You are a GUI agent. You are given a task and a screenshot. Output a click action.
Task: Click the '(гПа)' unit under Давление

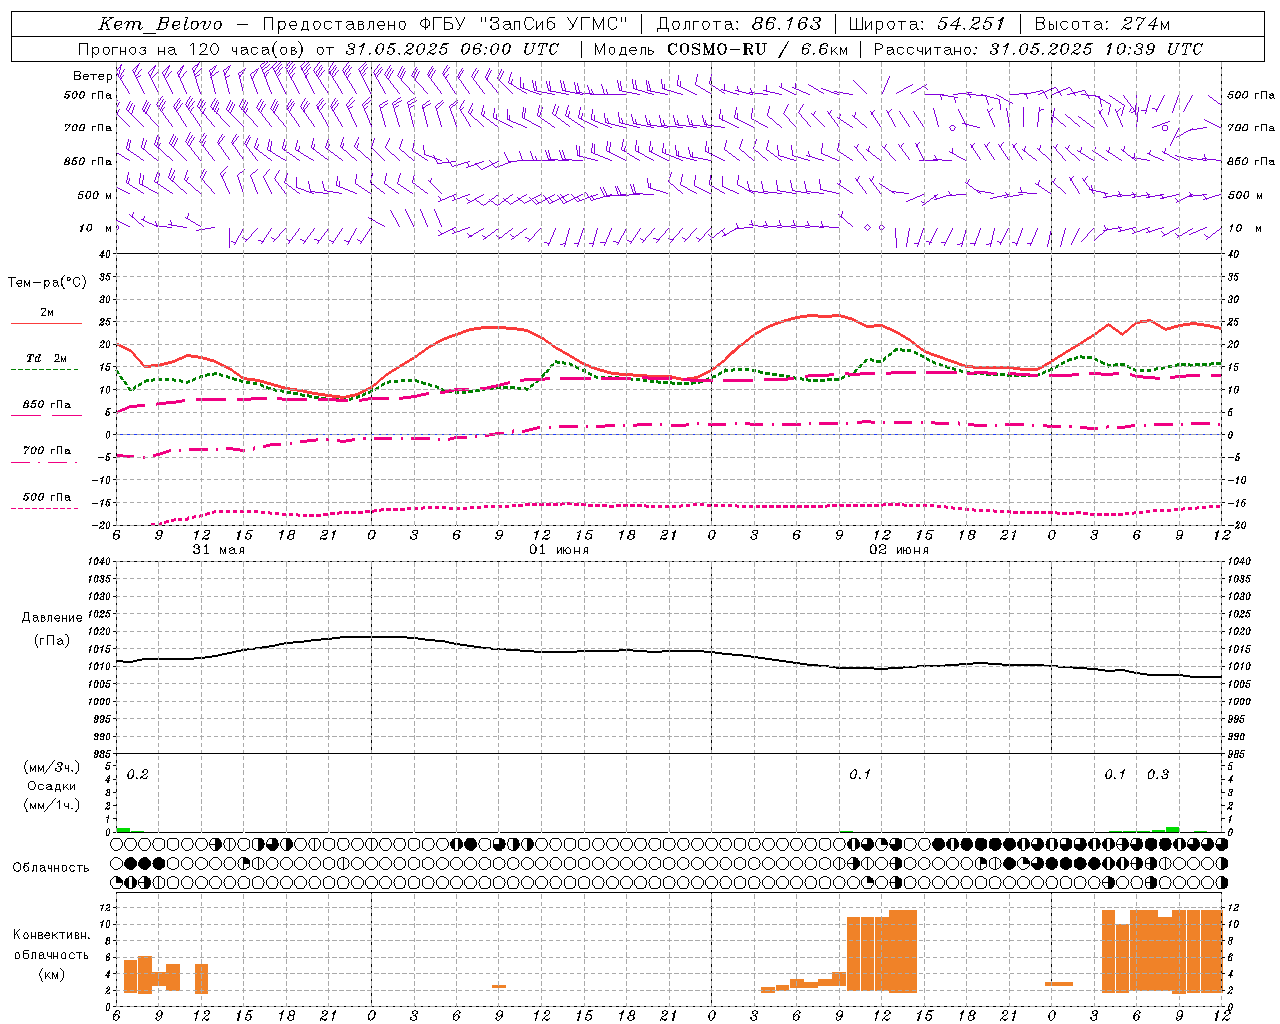(51, 641)
